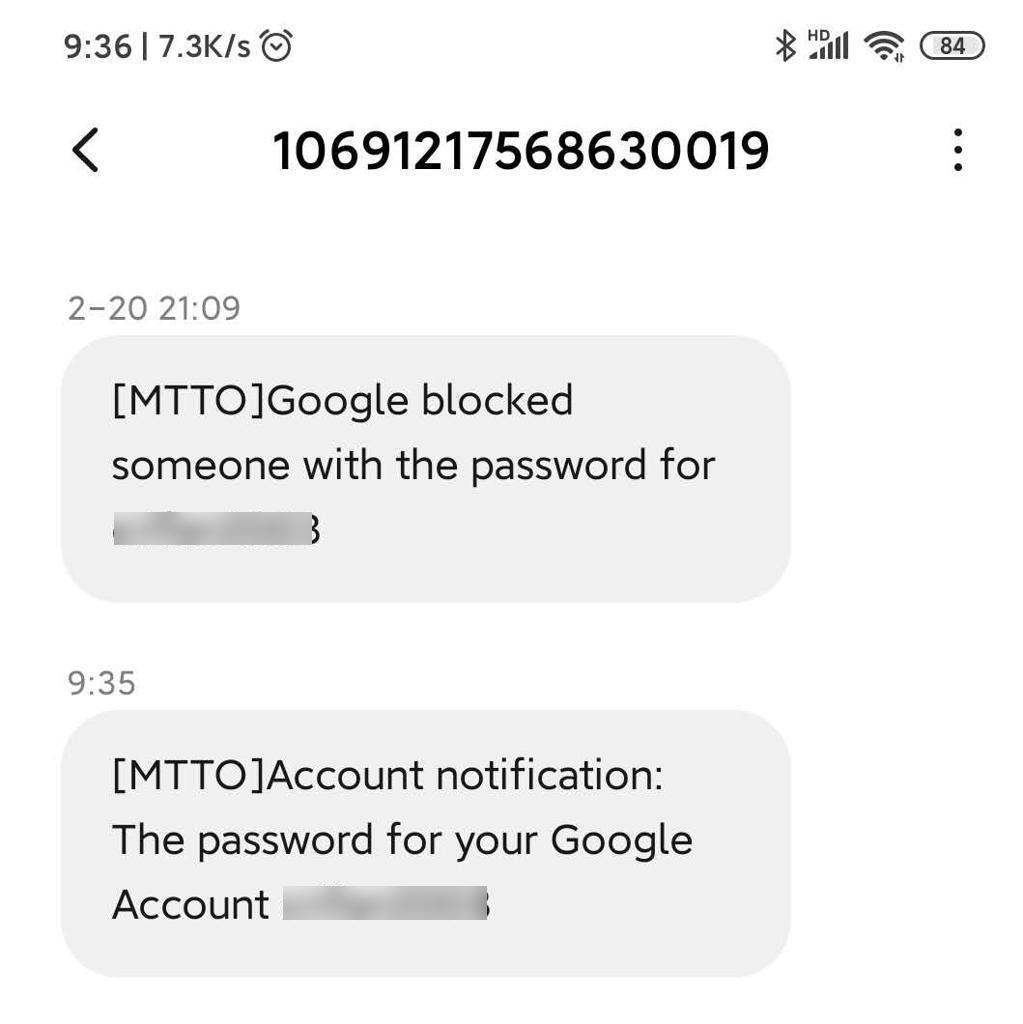Image resolution: width=1023 pixels, height=1024 pixels.
Task: Tap "password for" text in first message
Action: [592, 466]
